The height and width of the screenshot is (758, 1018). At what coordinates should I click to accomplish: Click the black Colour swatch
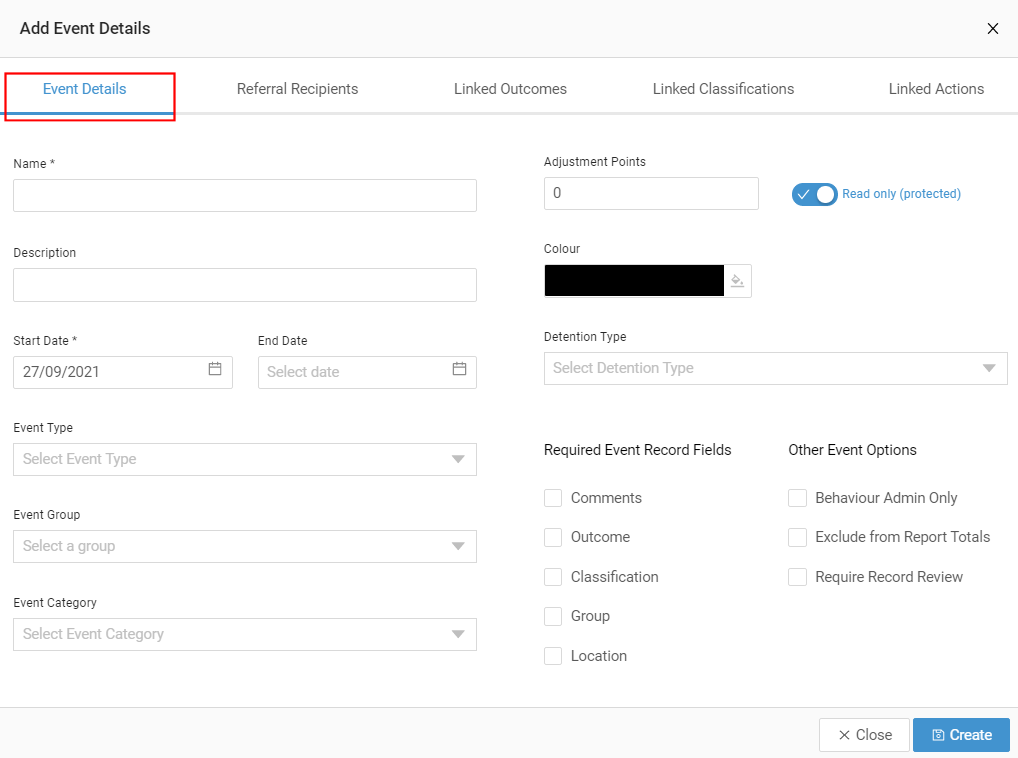click(x=634, y=280)
